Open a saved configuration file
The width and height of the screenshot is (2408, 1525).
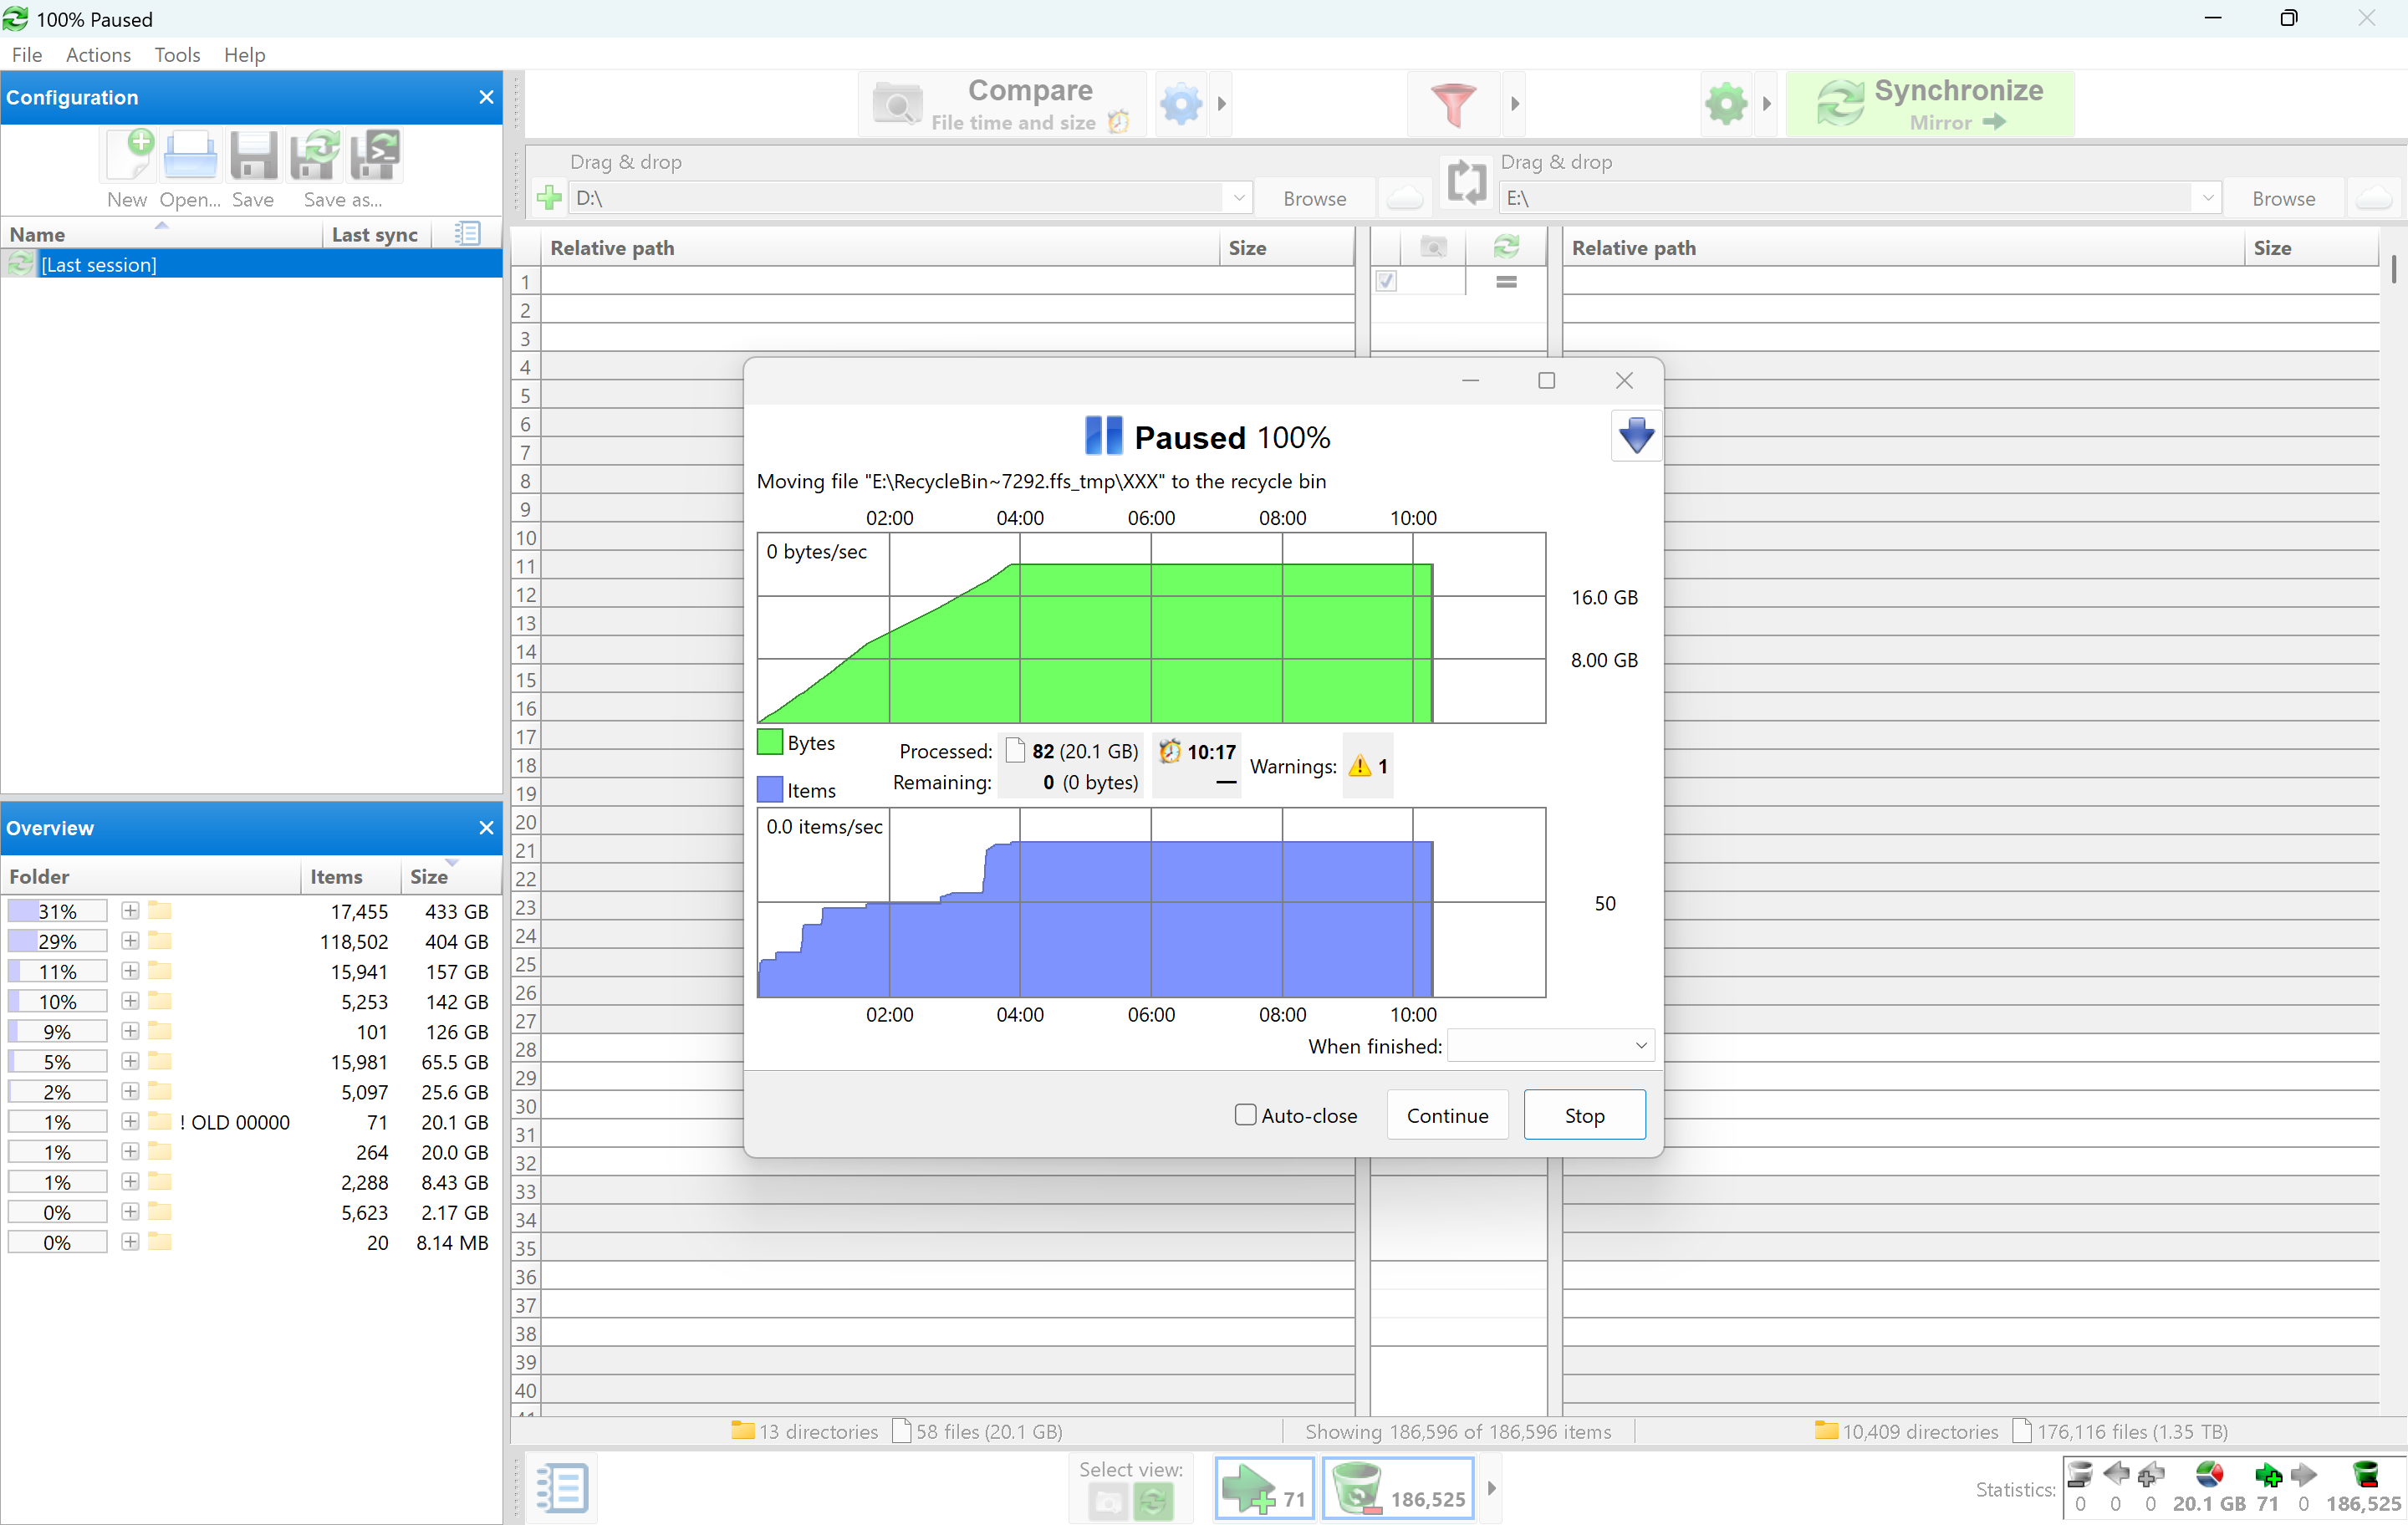click(190, 155)
